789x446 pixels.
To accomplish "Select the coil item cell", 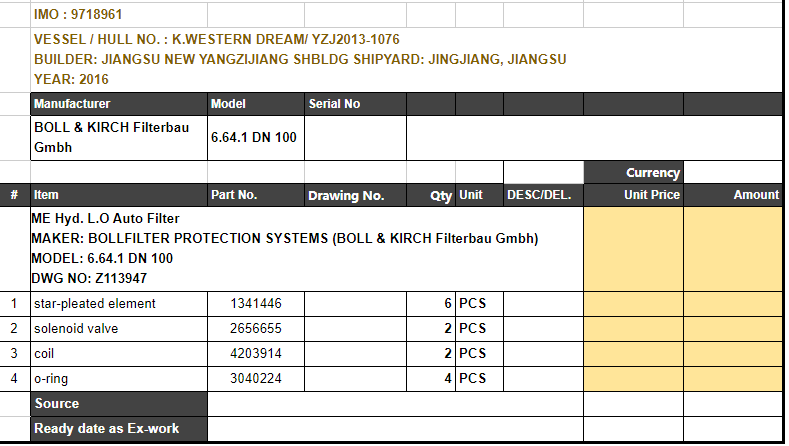I will tap(118, 353).
